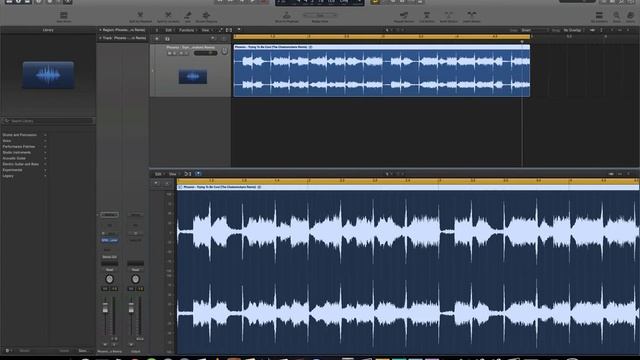Open the tracks area Functions menu
The image size is (640, 360).
[187, 30]
